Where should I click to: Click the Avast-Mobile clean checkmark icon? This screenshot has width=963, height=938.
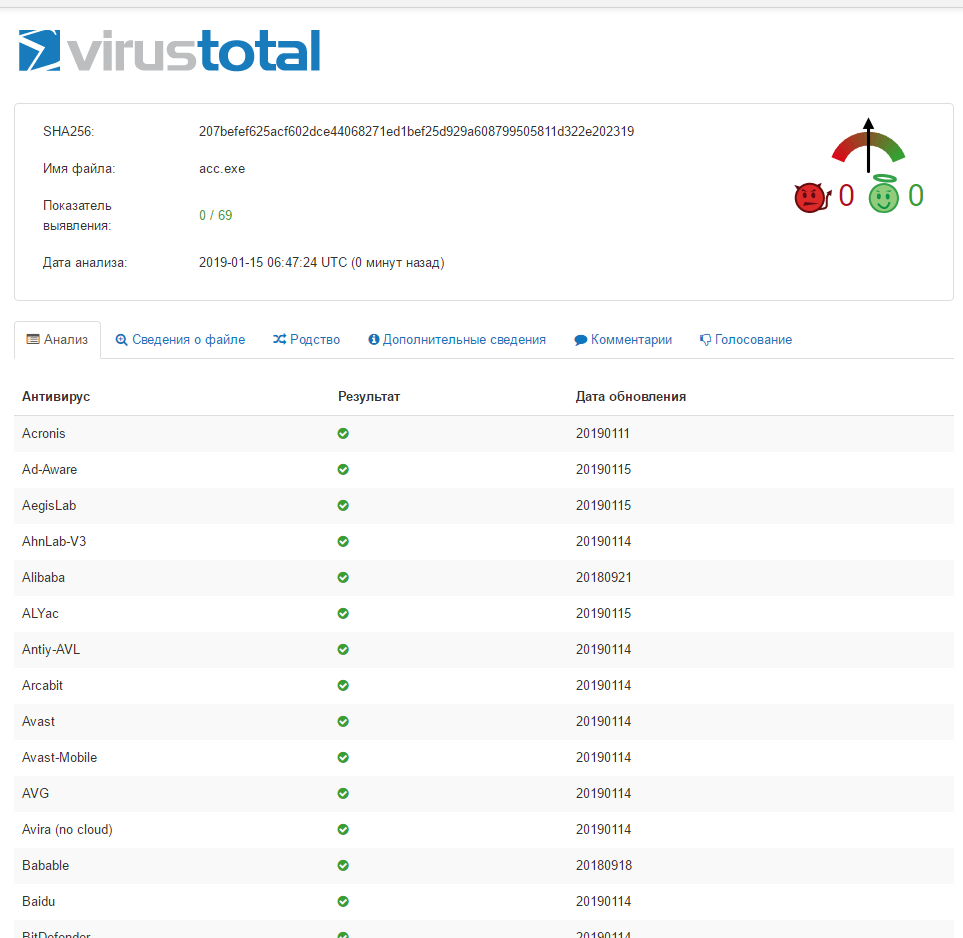343,757
